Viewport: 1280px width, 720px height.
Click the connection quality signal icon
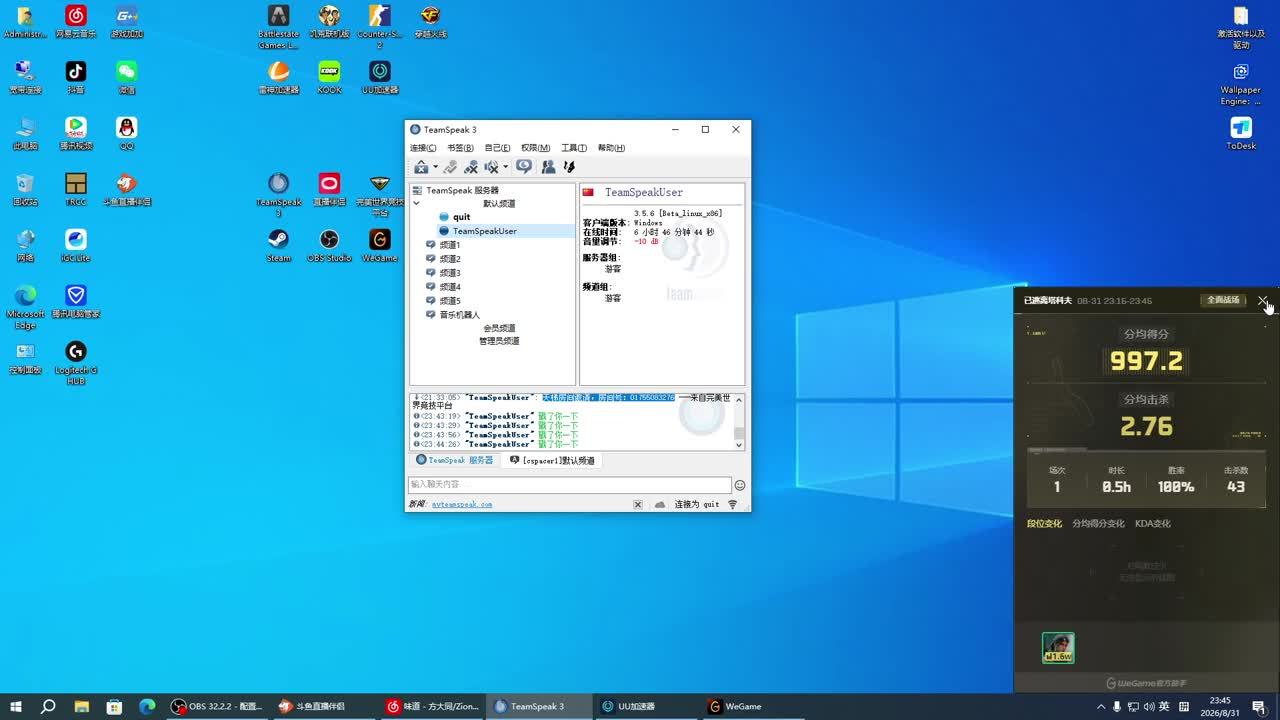733,505
